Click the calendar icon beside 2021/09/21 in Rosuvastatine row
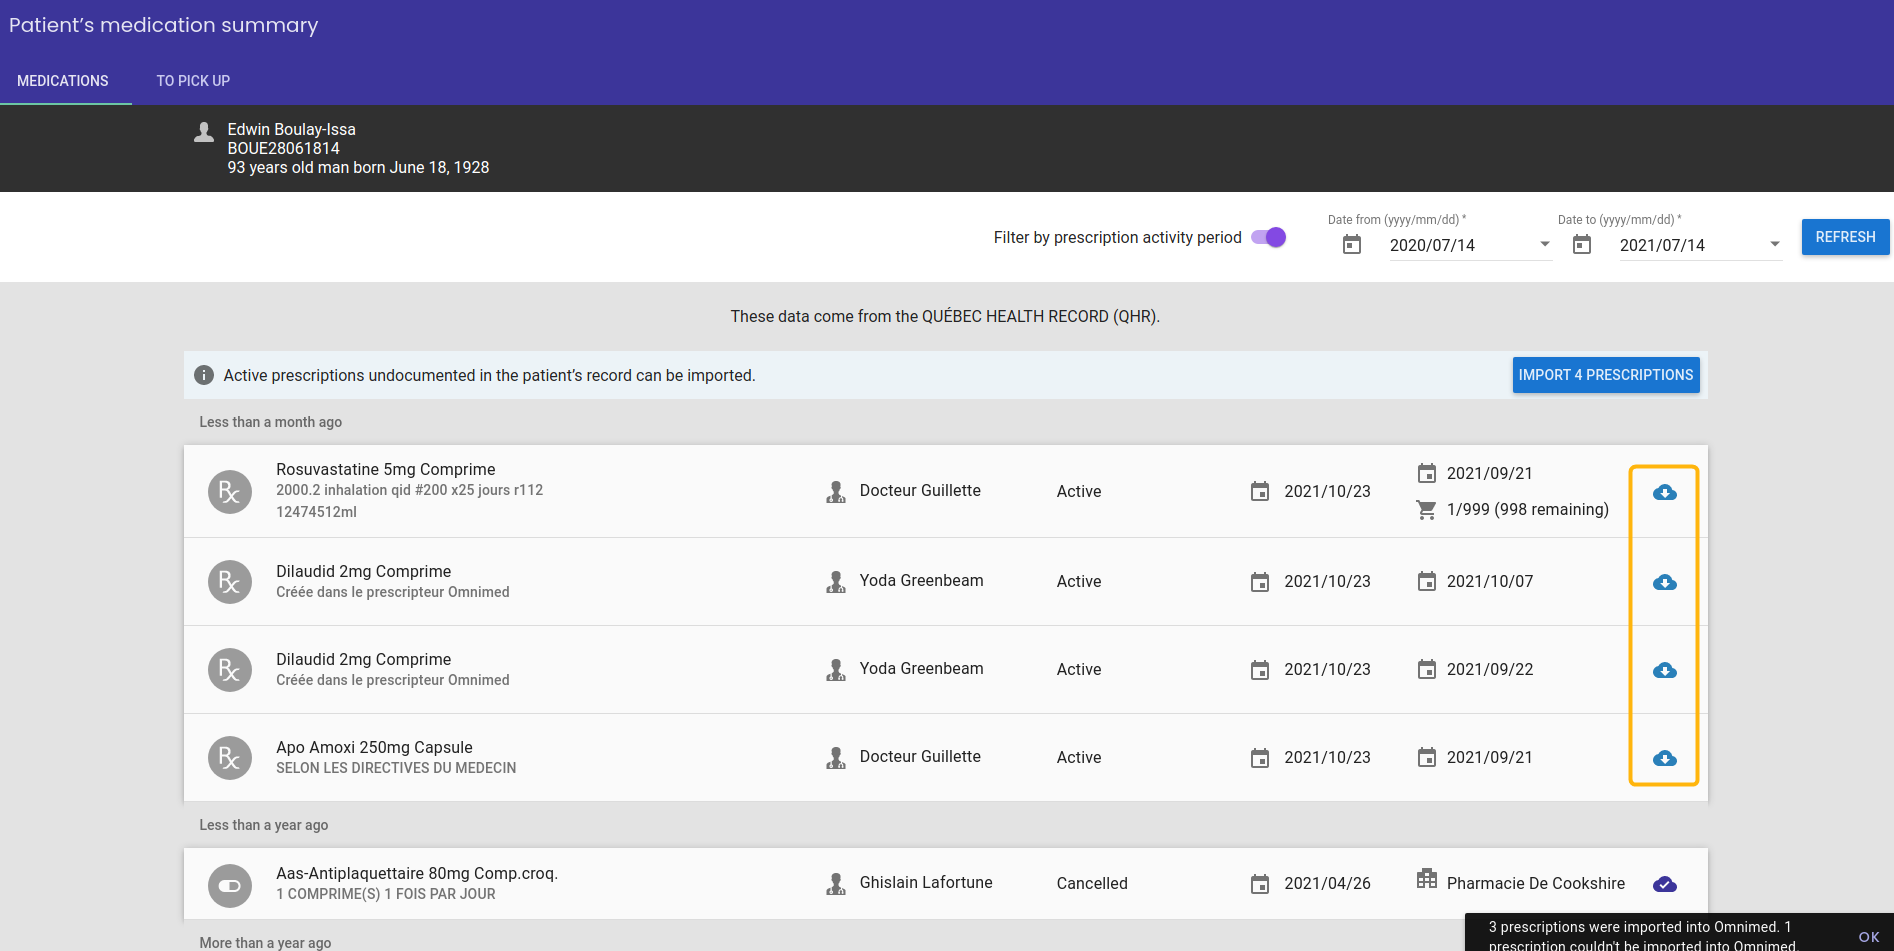Viewport: 1894px width, 951px height. pyautogui.click(x=1427, y=473)
